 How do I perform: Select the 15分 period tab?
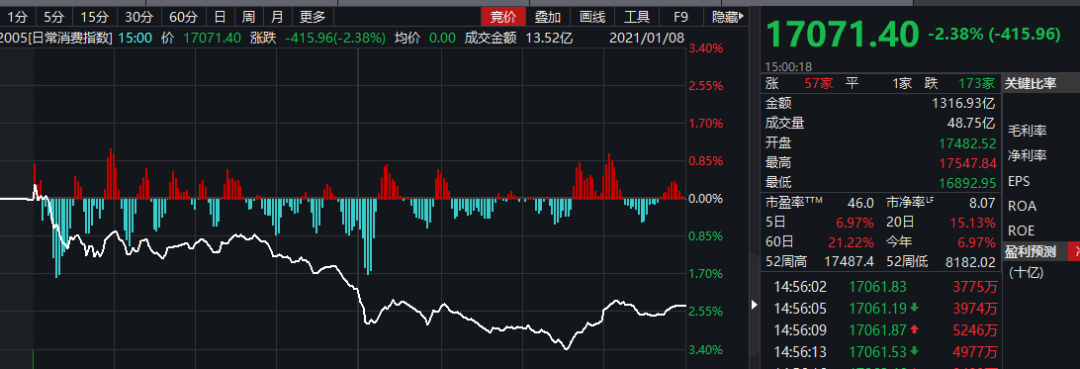pyautogui.click(x=94, y=17)
